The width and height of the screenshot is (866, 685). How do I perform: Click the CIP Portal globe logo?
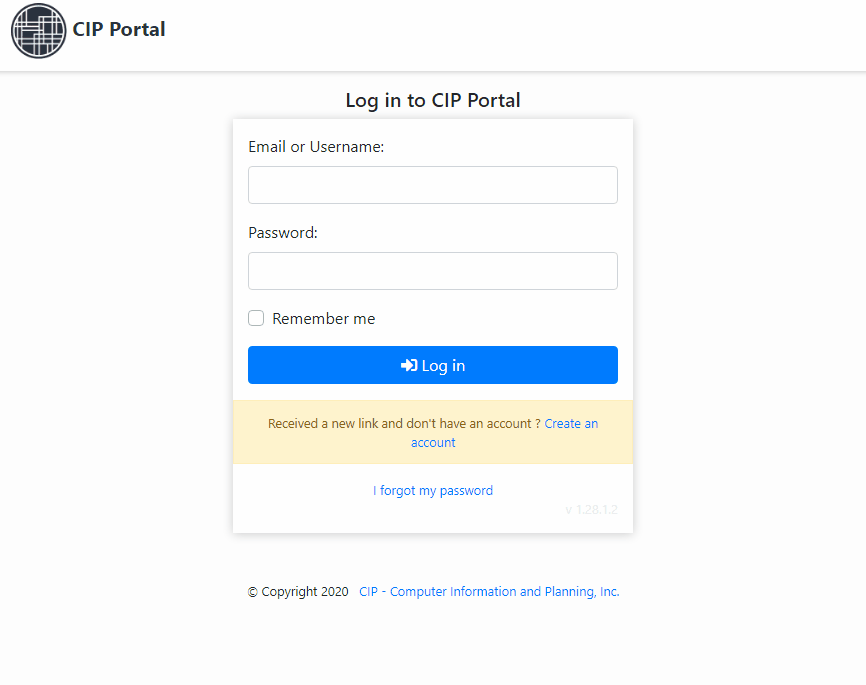coord(38,30)
